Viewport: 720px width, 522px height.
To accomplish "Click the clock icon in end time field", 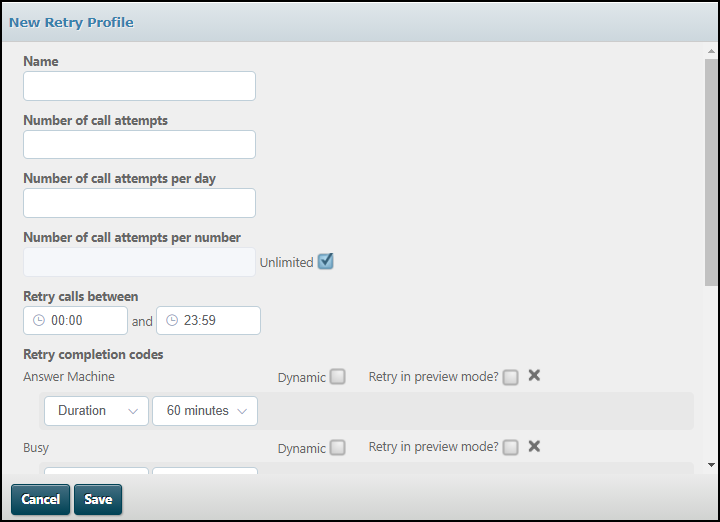I will tap(172, 321).
